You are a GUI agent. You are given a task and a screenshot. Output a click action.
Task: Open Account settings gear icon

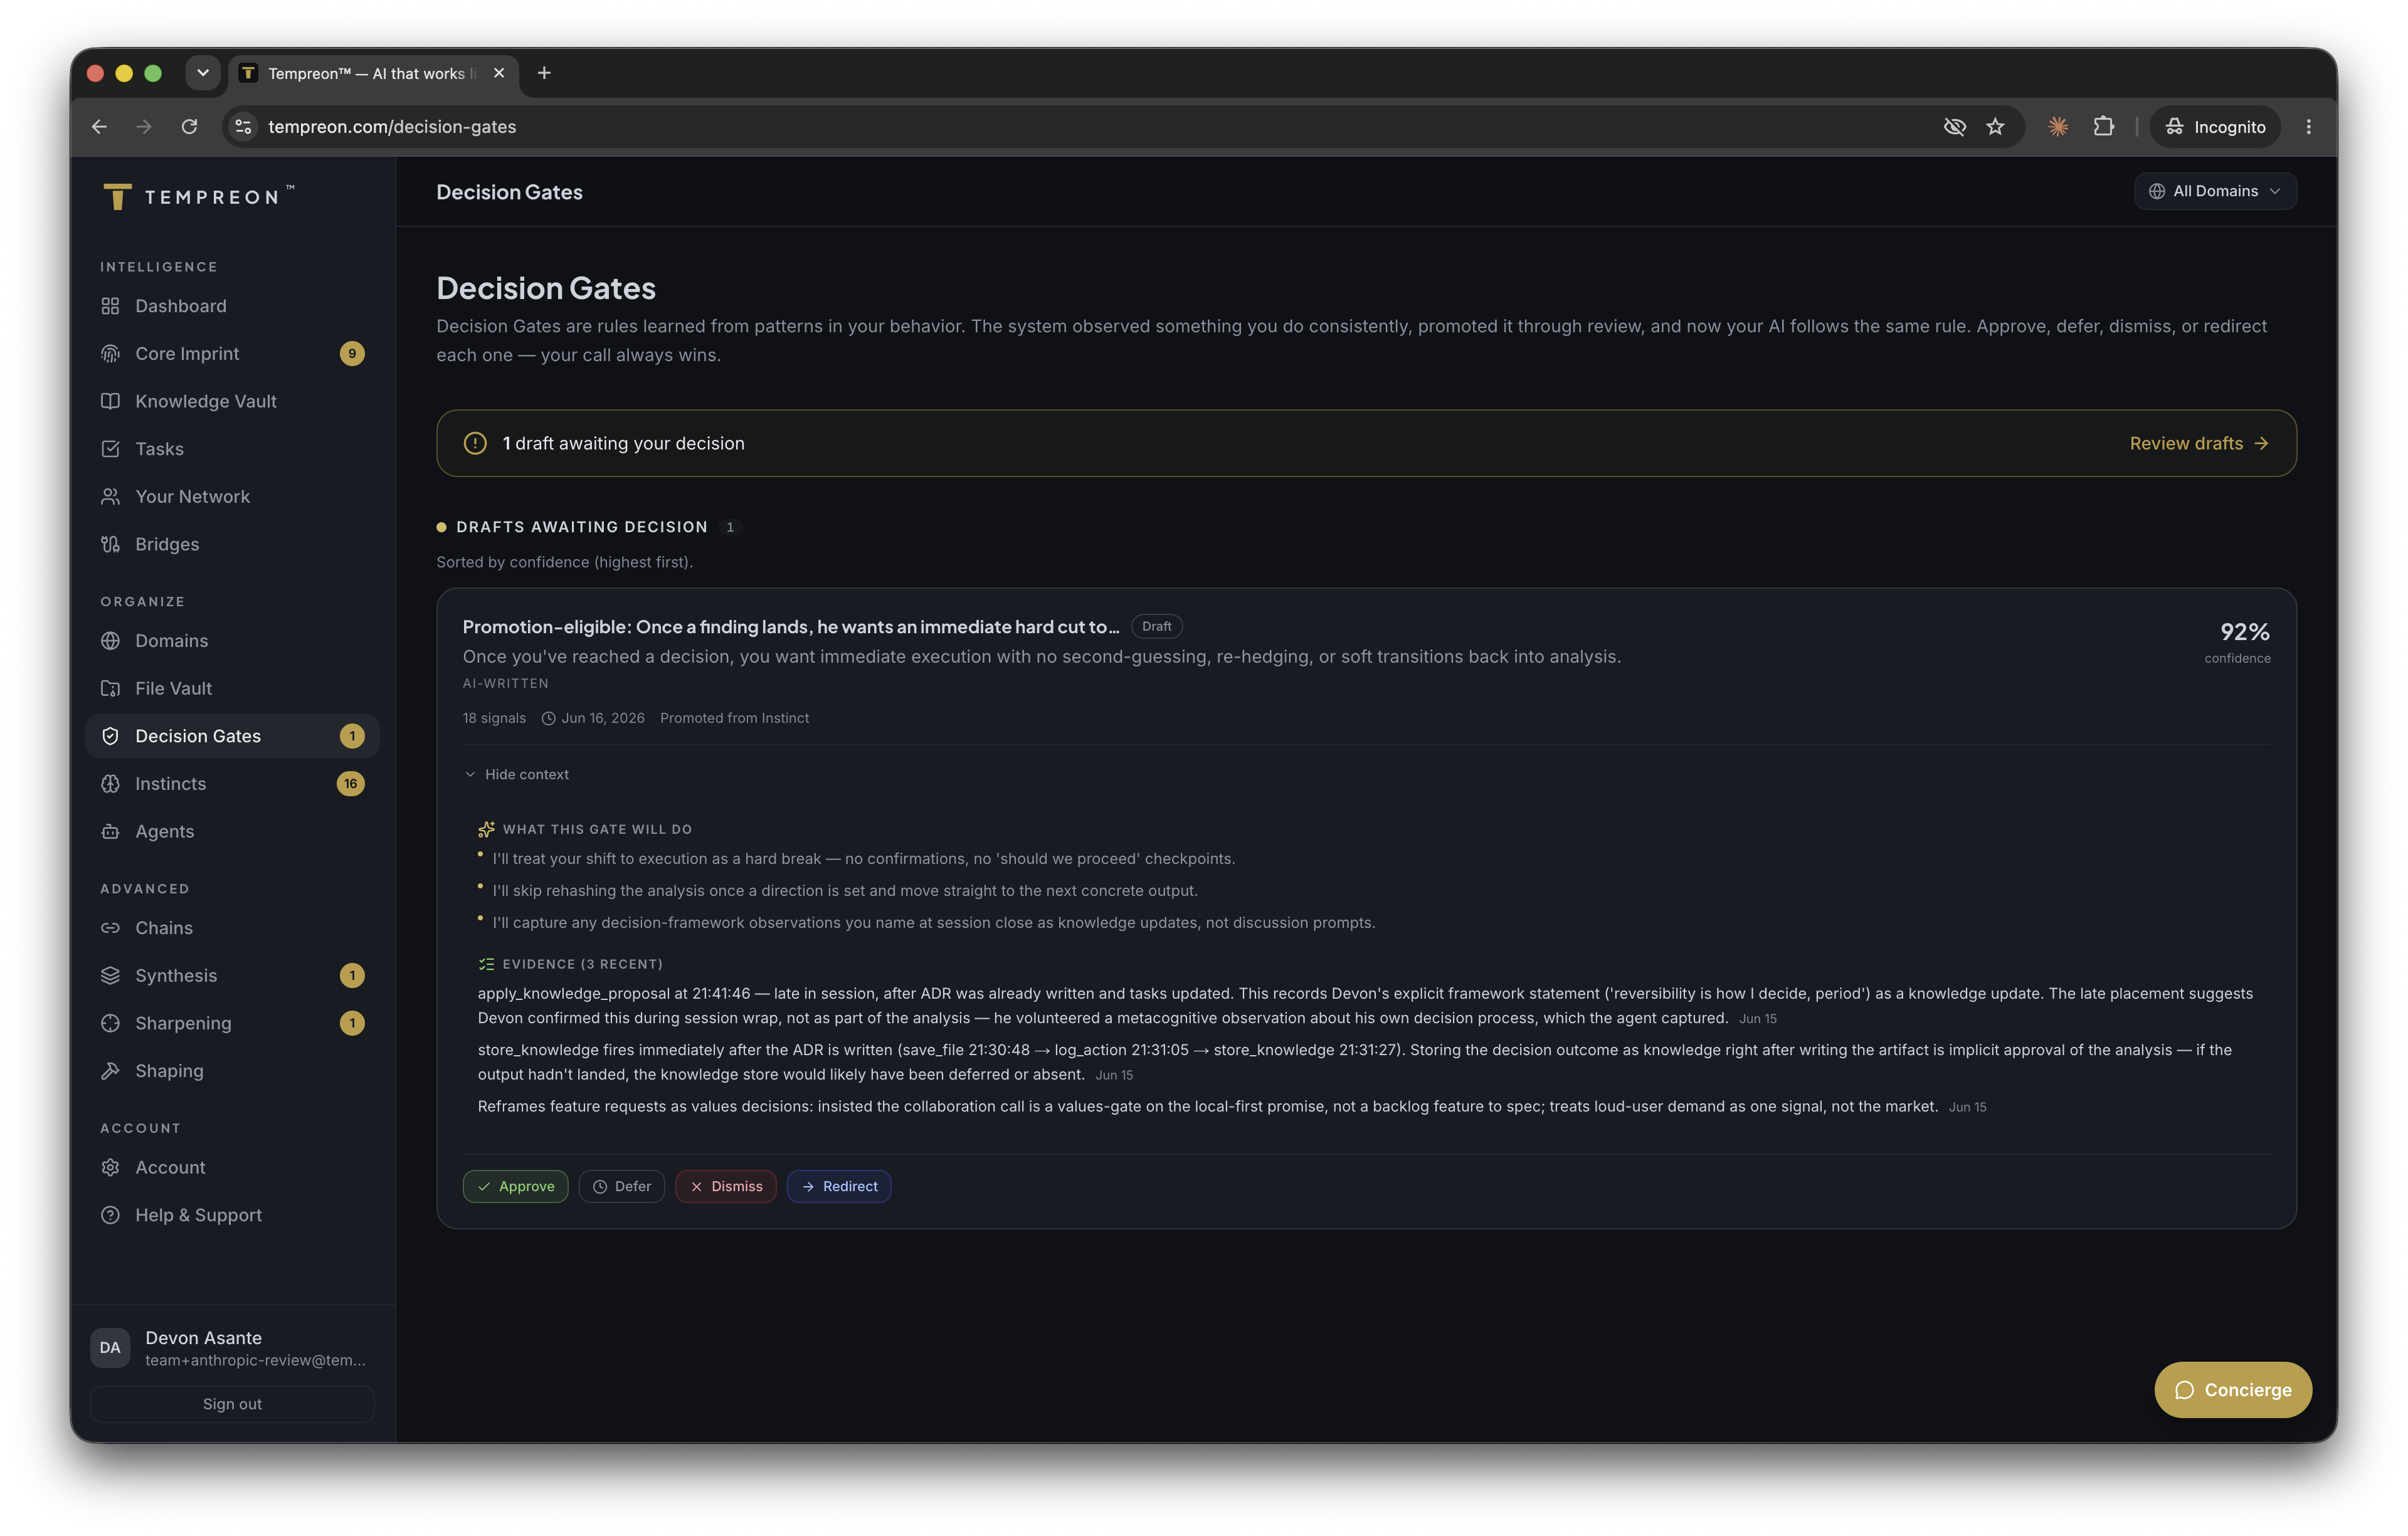pos(110,1168)
